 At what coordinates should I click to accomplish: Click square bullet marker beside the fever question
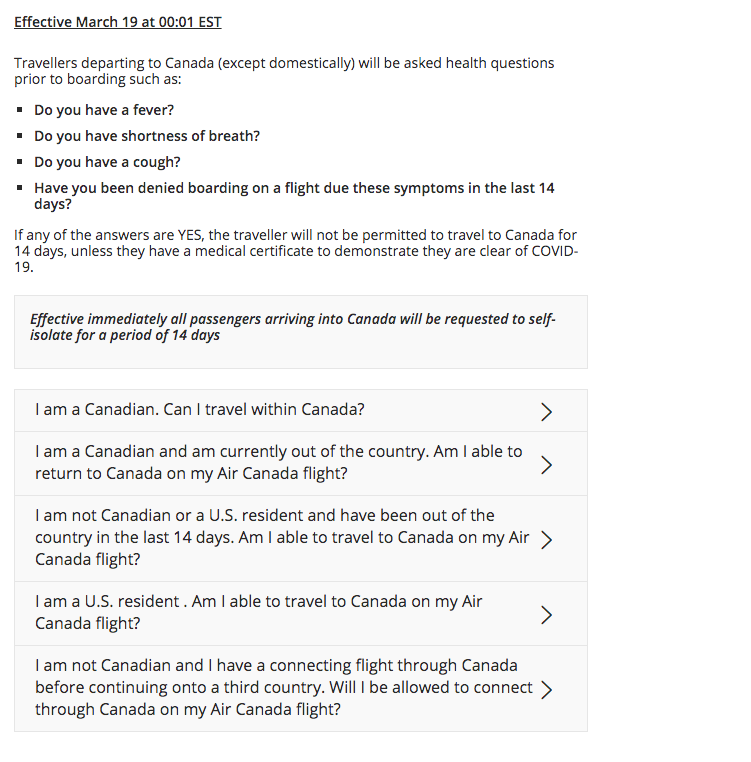(x=19, y=110)
